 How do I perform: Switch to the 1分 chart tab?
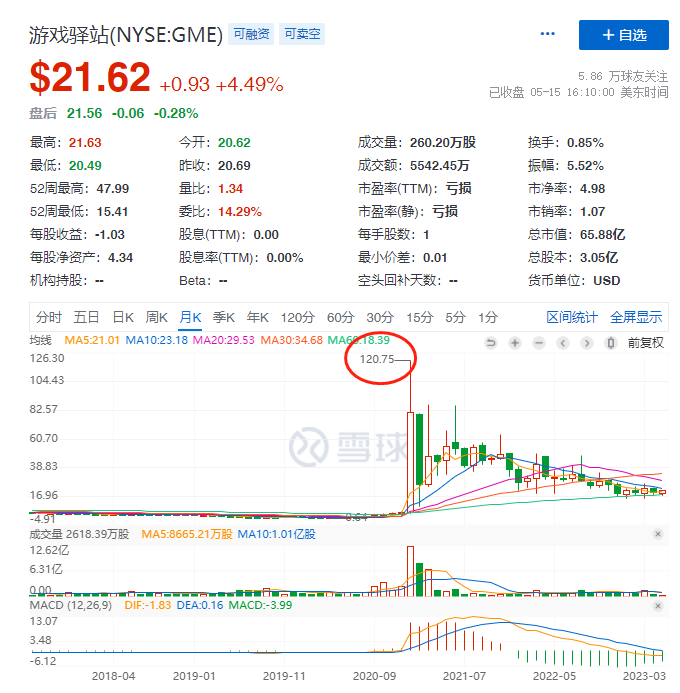click(x=488, y=317)
